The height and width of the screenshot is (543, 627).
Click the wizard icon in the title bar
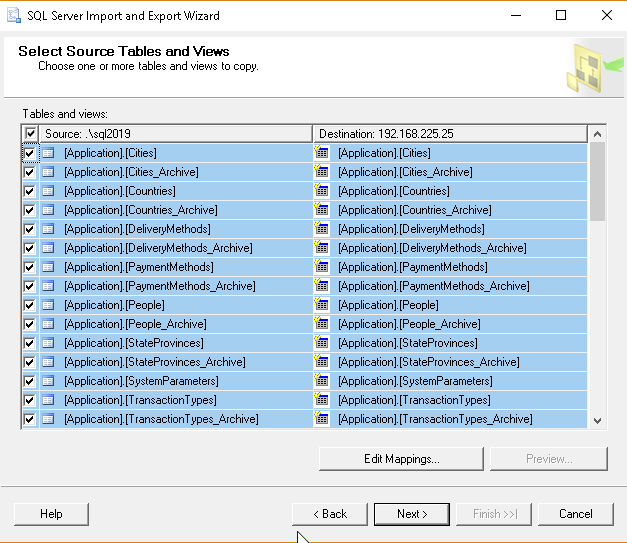point(14,15)
